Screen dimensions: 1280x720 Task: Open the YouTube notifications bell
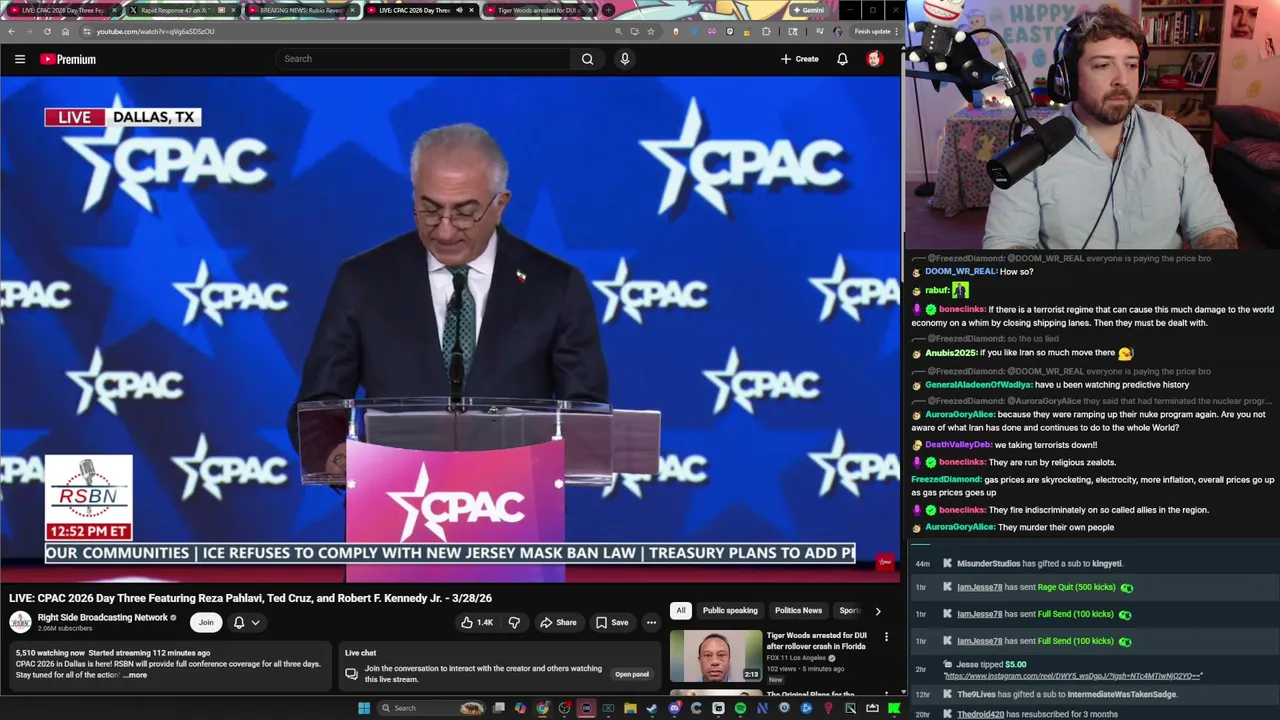click(842, 59)
